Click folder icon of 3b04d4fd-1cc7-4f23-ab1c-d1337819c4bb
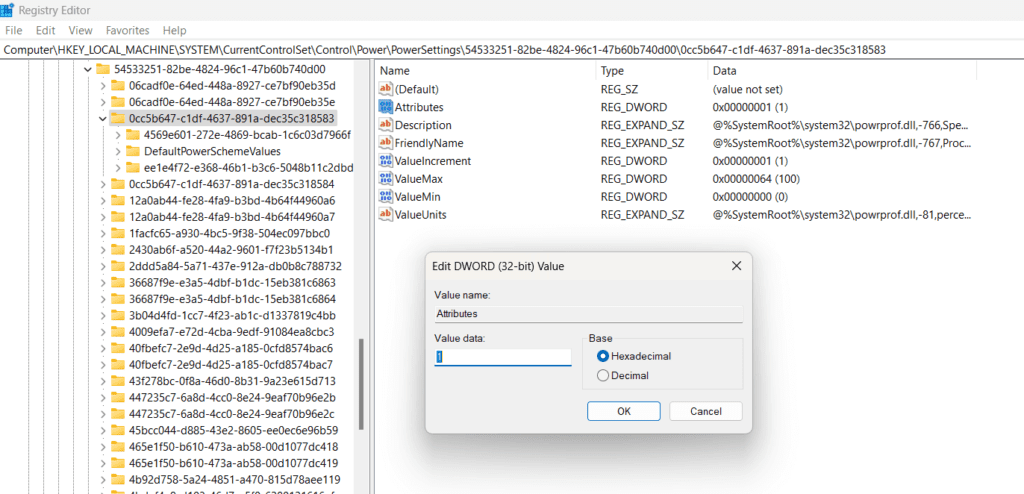 (118, 316)
